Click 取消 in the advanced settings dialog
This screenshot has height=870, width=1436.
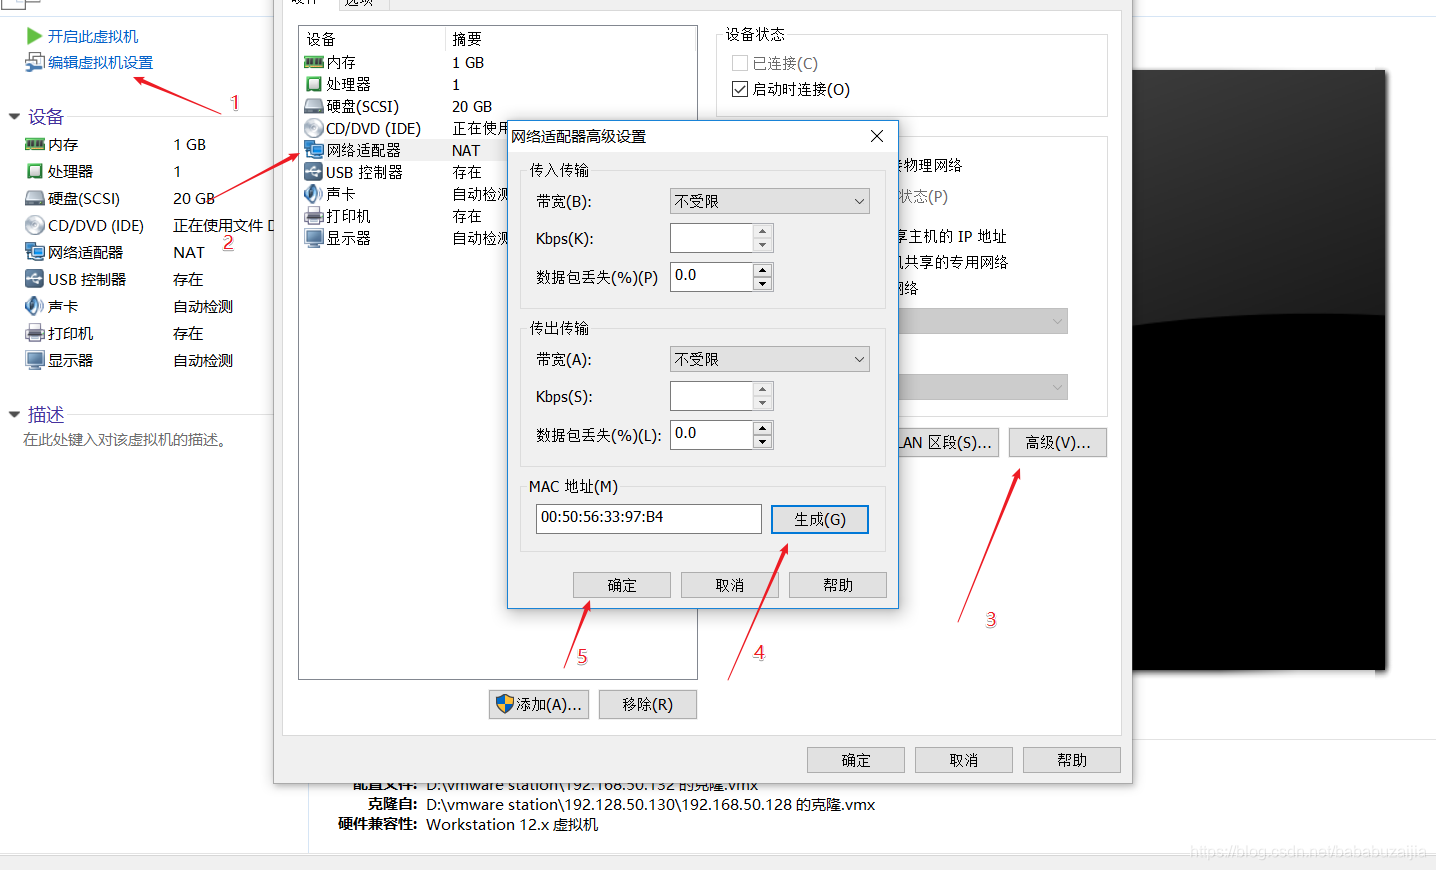[x=730, y=585]
